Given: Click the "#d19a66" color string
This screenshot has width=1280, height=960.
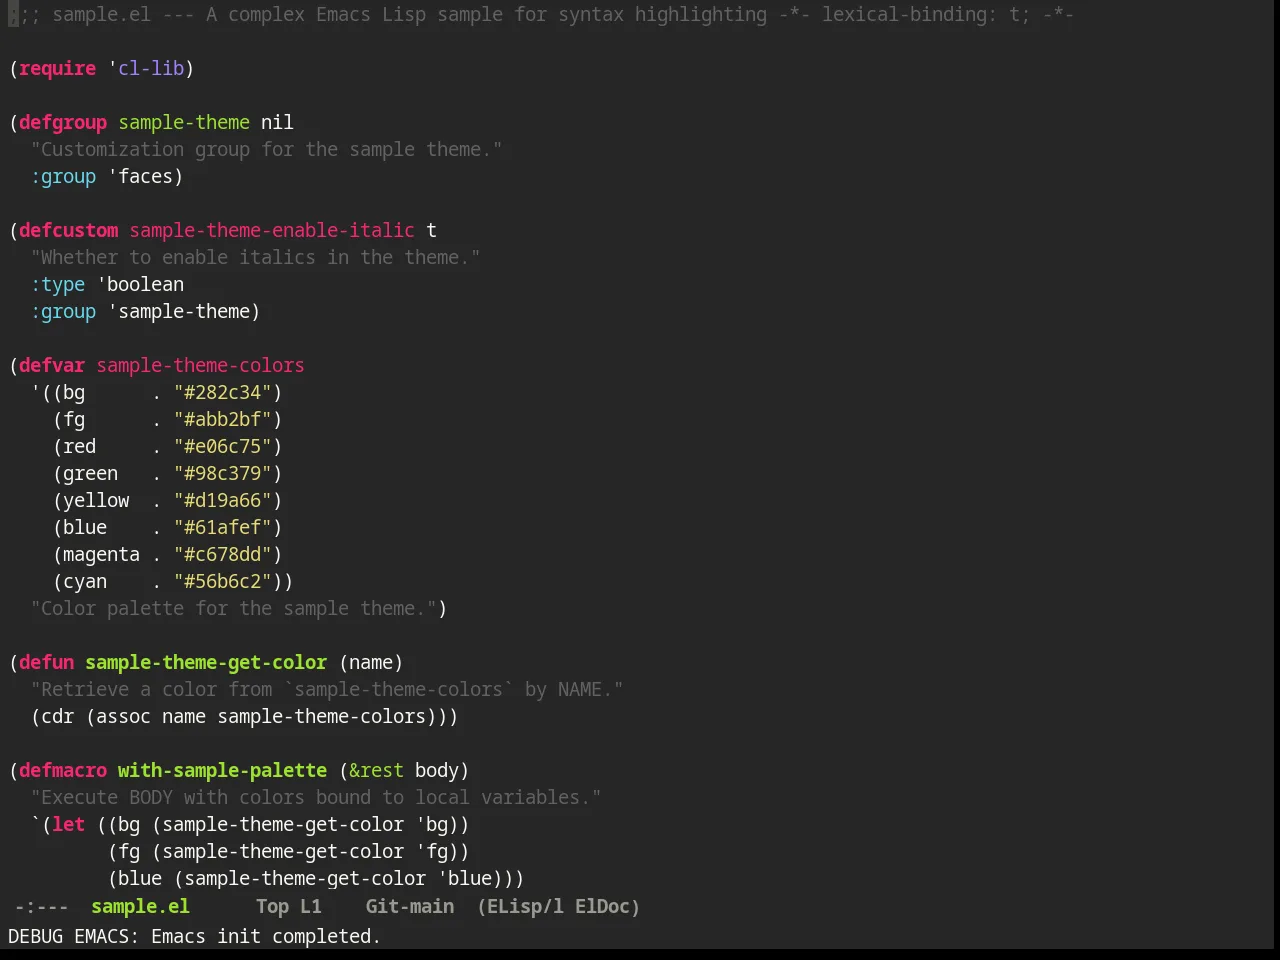Looking at the screenshot, I should point(223,500).
